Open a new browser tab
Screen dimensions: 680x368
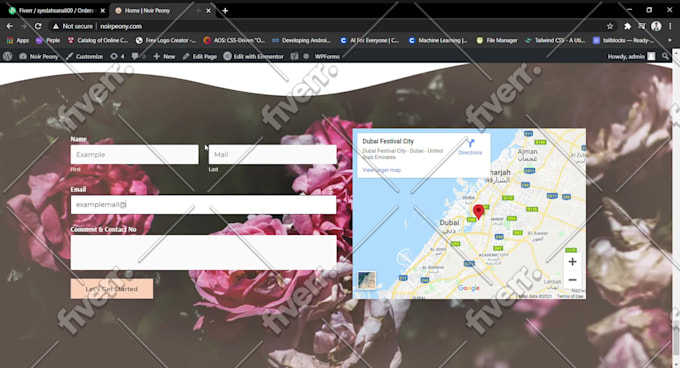pos(225,10)
